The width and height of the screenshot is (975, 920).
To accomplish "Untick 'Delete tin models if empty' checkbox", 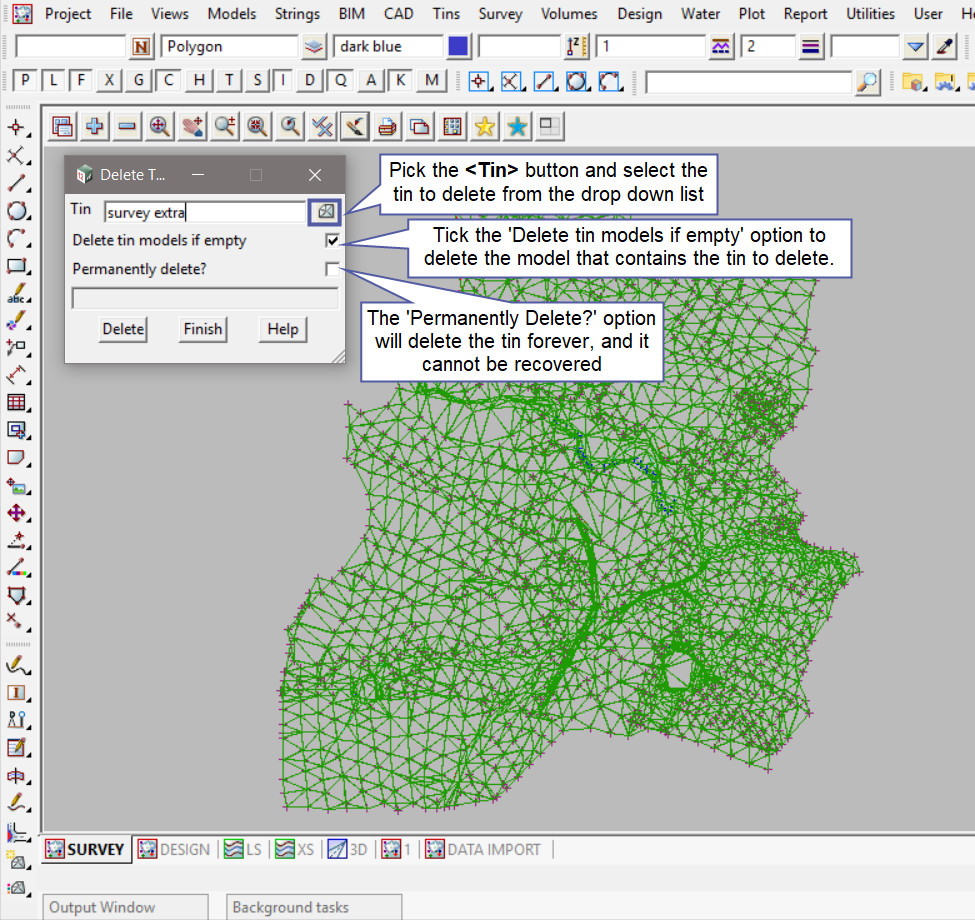I will pyautogui.click(x=332, y=241).
